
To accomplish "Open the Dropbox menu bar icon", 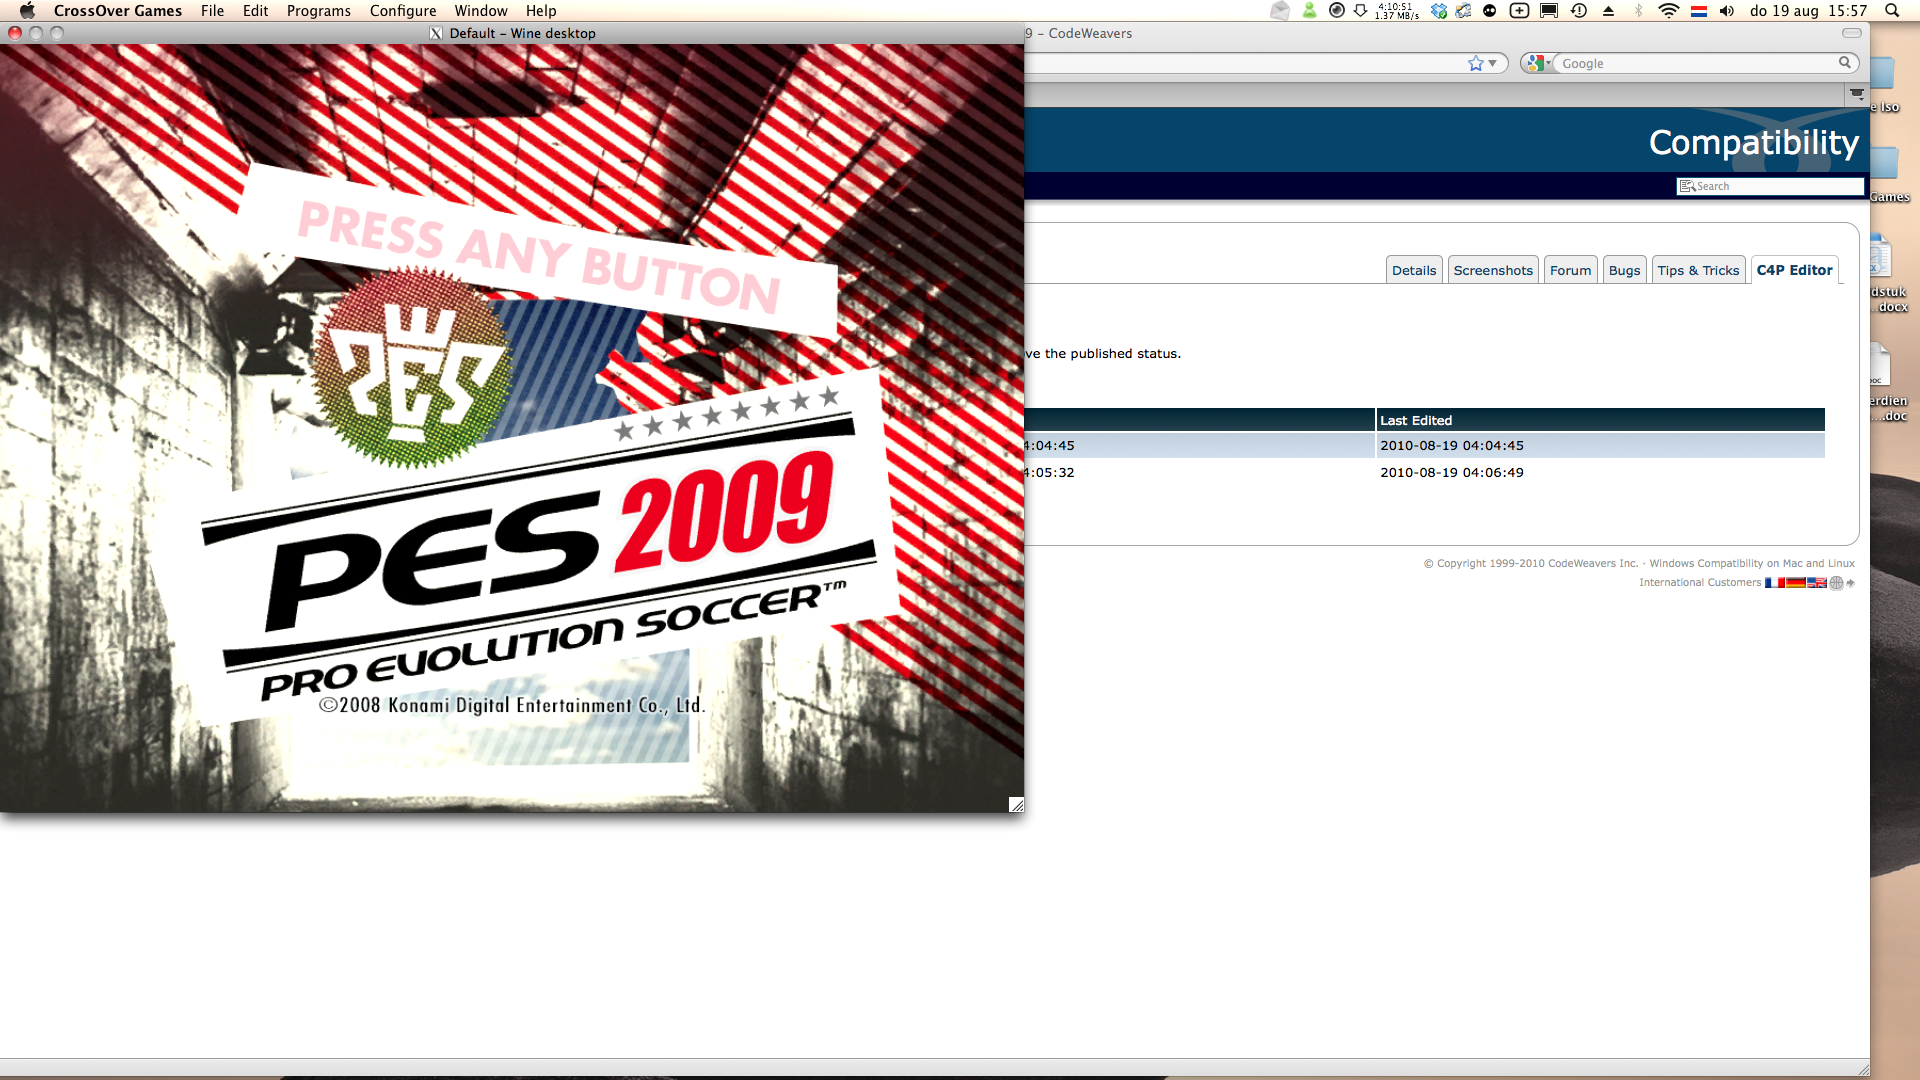I will click(x=1439, y=11).
